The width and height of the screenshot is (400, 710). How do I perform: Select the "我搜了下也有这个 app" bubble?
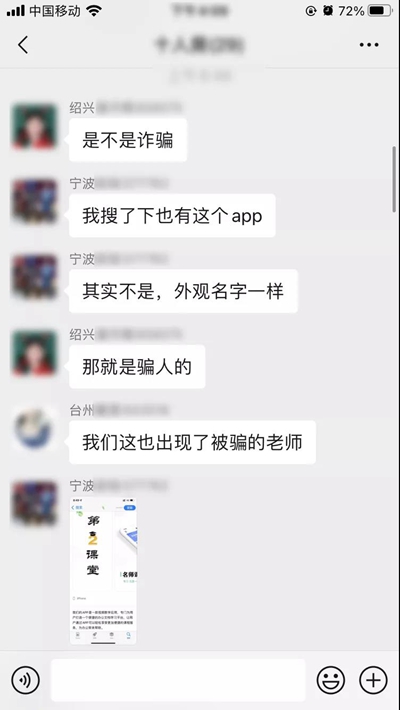pyautogui.click(x=172, y=216)
